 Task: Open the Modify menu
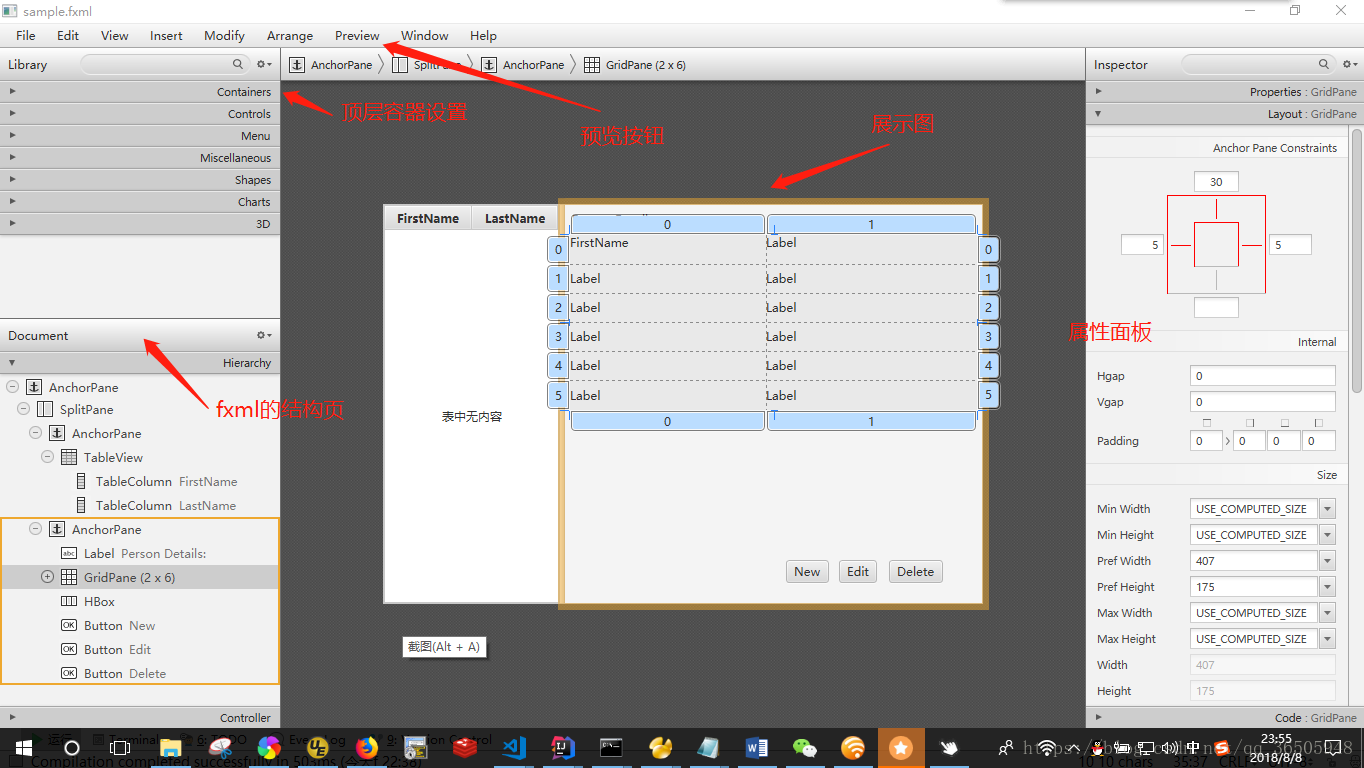click(224, 35)
